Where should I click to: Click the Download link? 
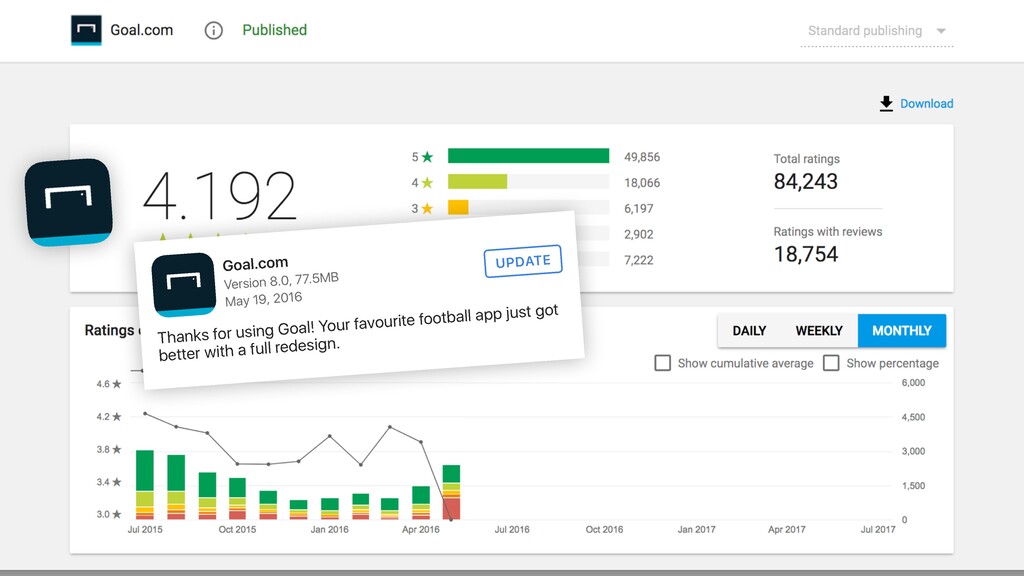click(x=927, y=104)
